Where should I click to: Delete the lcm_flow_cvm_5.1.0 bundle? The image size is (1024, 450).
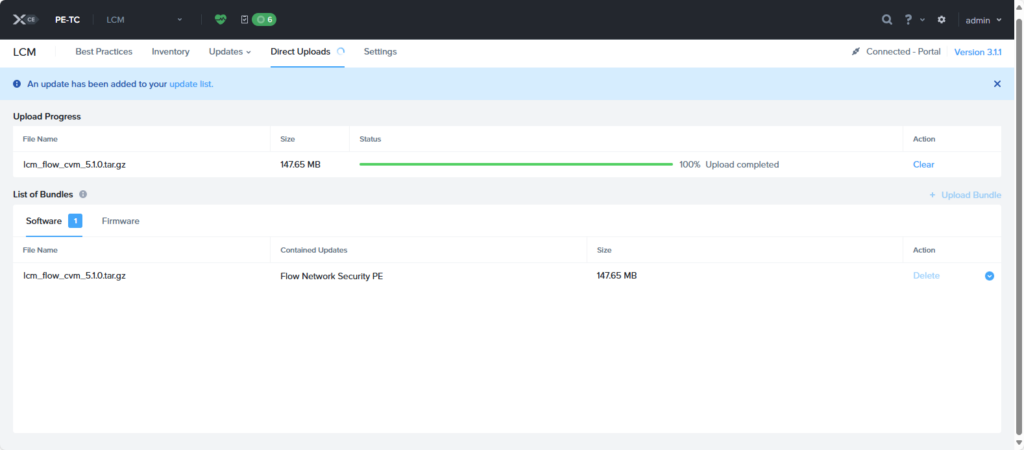[926, 276]
